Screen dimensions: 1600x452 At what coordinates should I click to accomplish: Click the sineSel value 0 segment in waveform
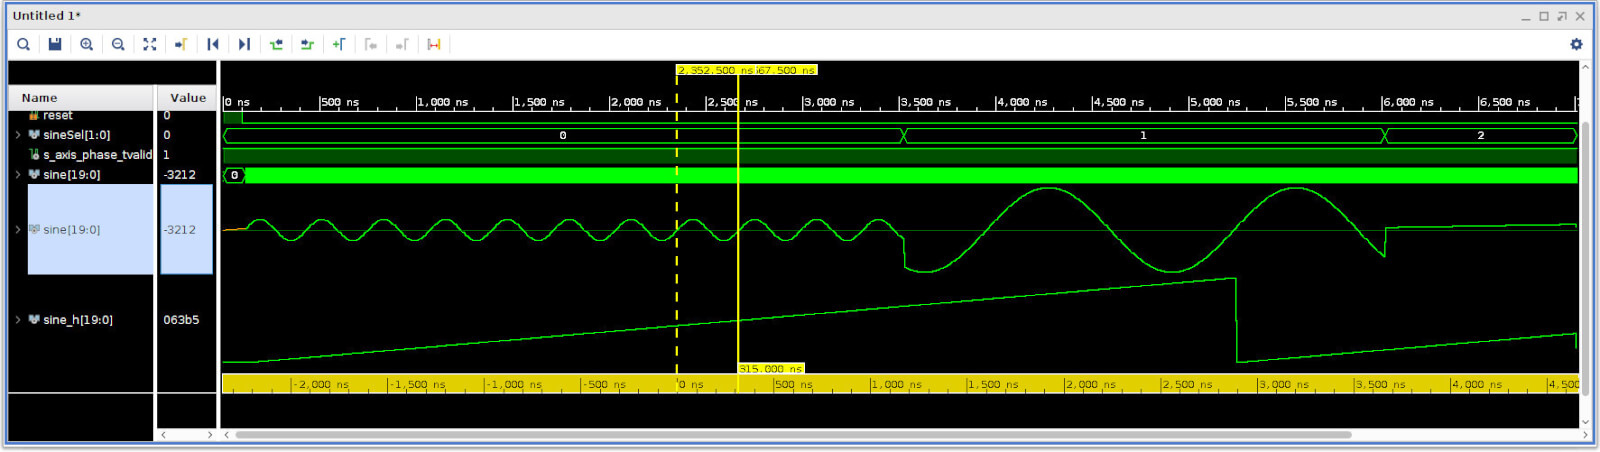tap(563, 135)
